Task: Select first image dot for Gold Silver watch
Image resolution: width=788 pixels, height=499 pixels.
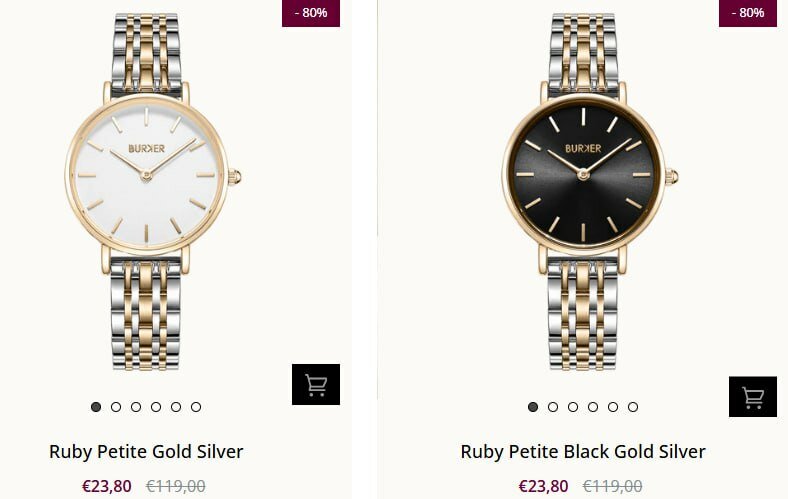Action: click(96, 407)
